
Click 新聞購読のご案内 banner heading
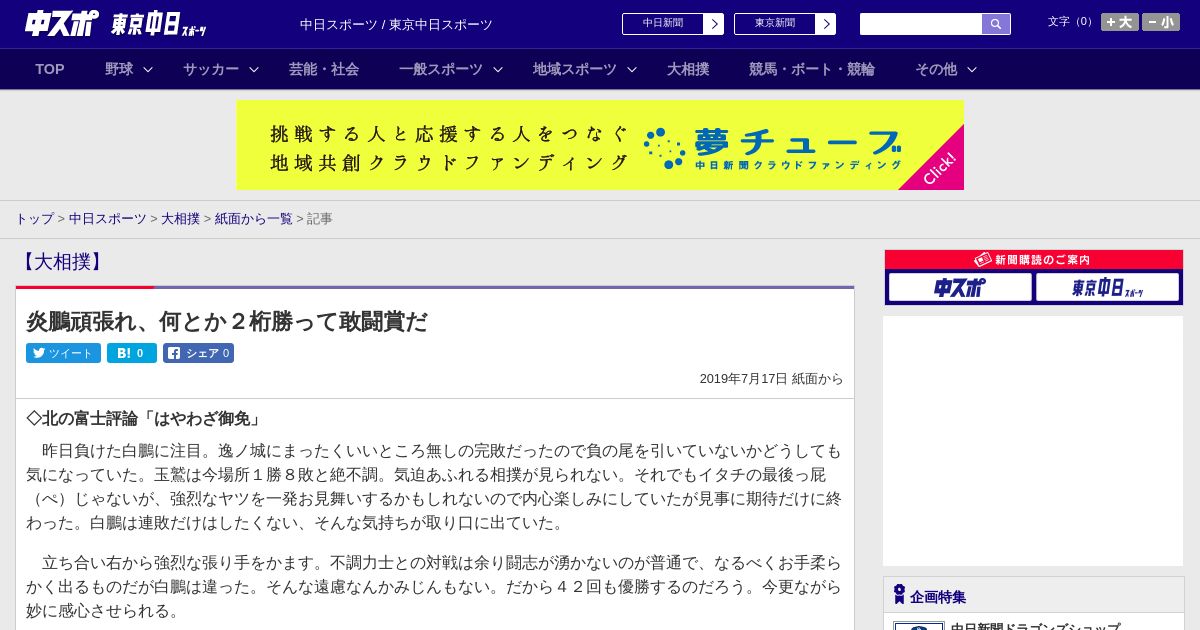point(1033,260)
